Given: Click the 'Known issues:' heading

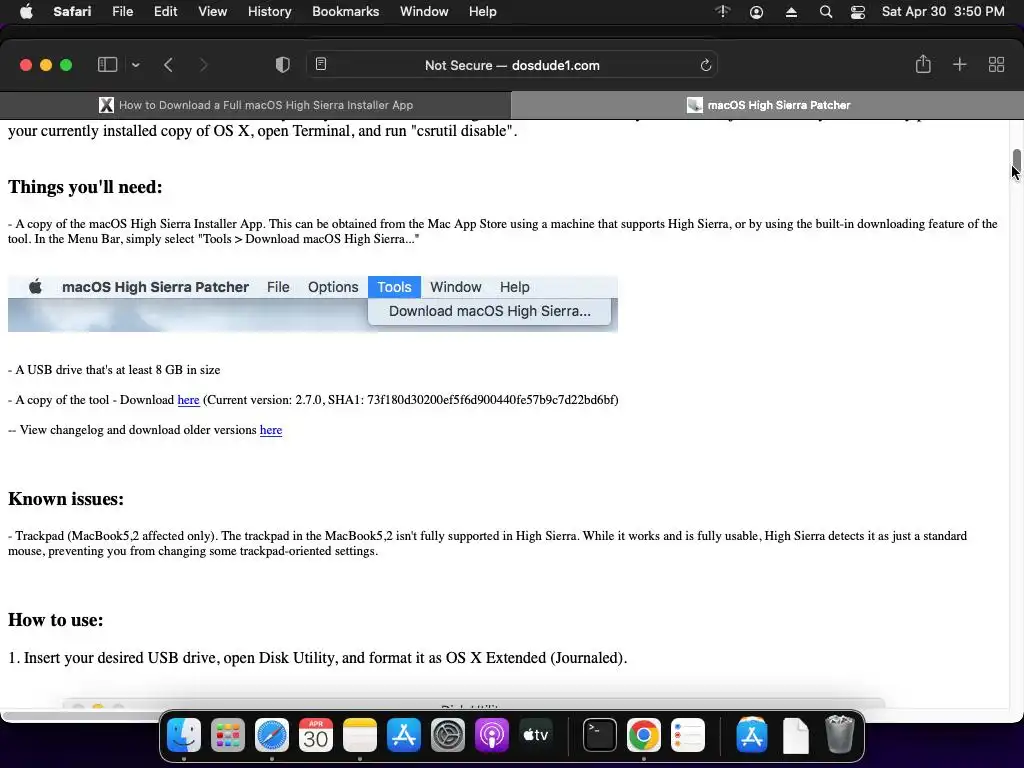Looking at the screenshot, I should click(66, 499).
